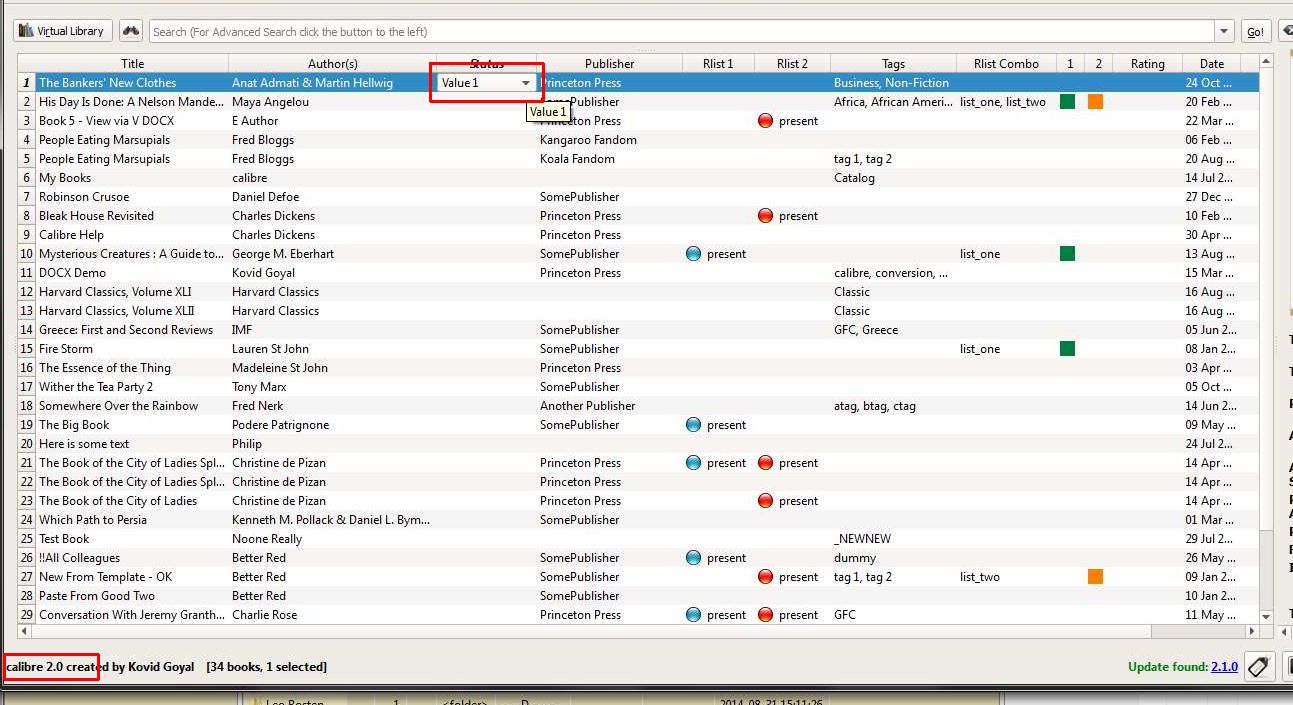Click tags atag, btag, ctag

tap(875, 406)
